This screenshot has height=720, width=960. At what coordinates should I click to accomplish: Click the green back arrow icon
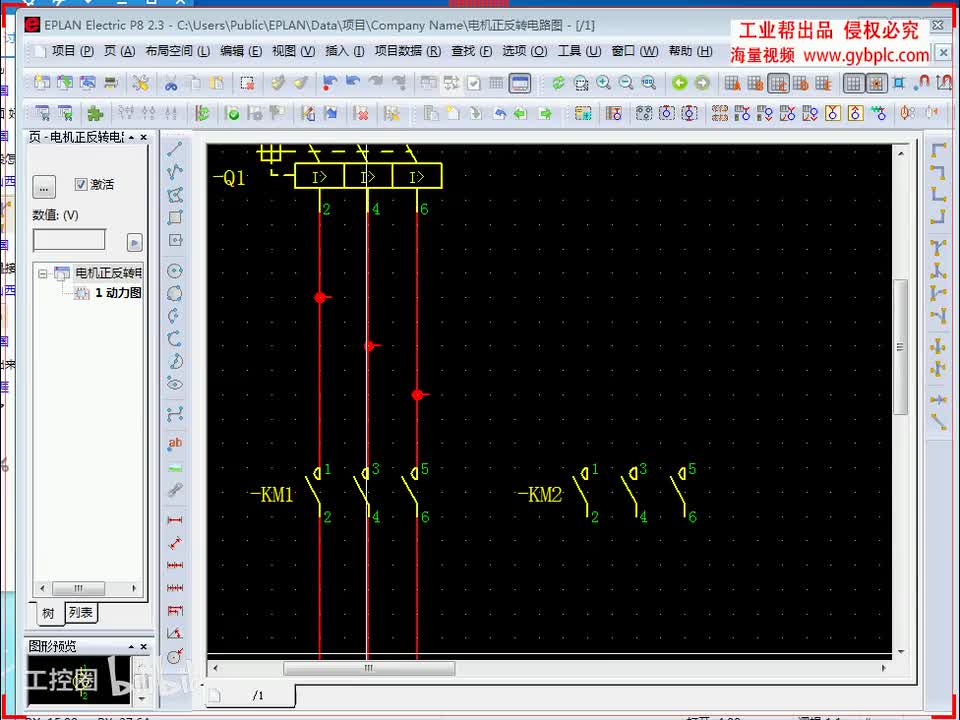point(679,83)
